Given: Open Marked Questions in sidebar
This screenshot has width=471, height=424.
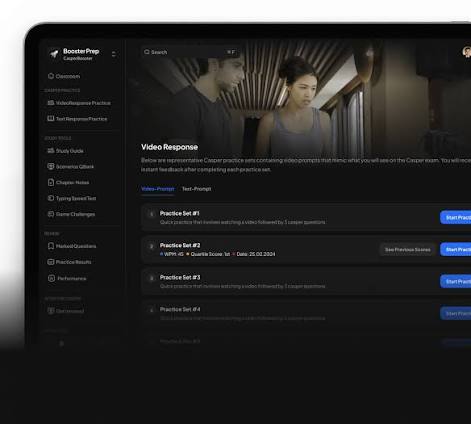Looking at the screenshot, I should pyautogui.click(x=72, y=246).
